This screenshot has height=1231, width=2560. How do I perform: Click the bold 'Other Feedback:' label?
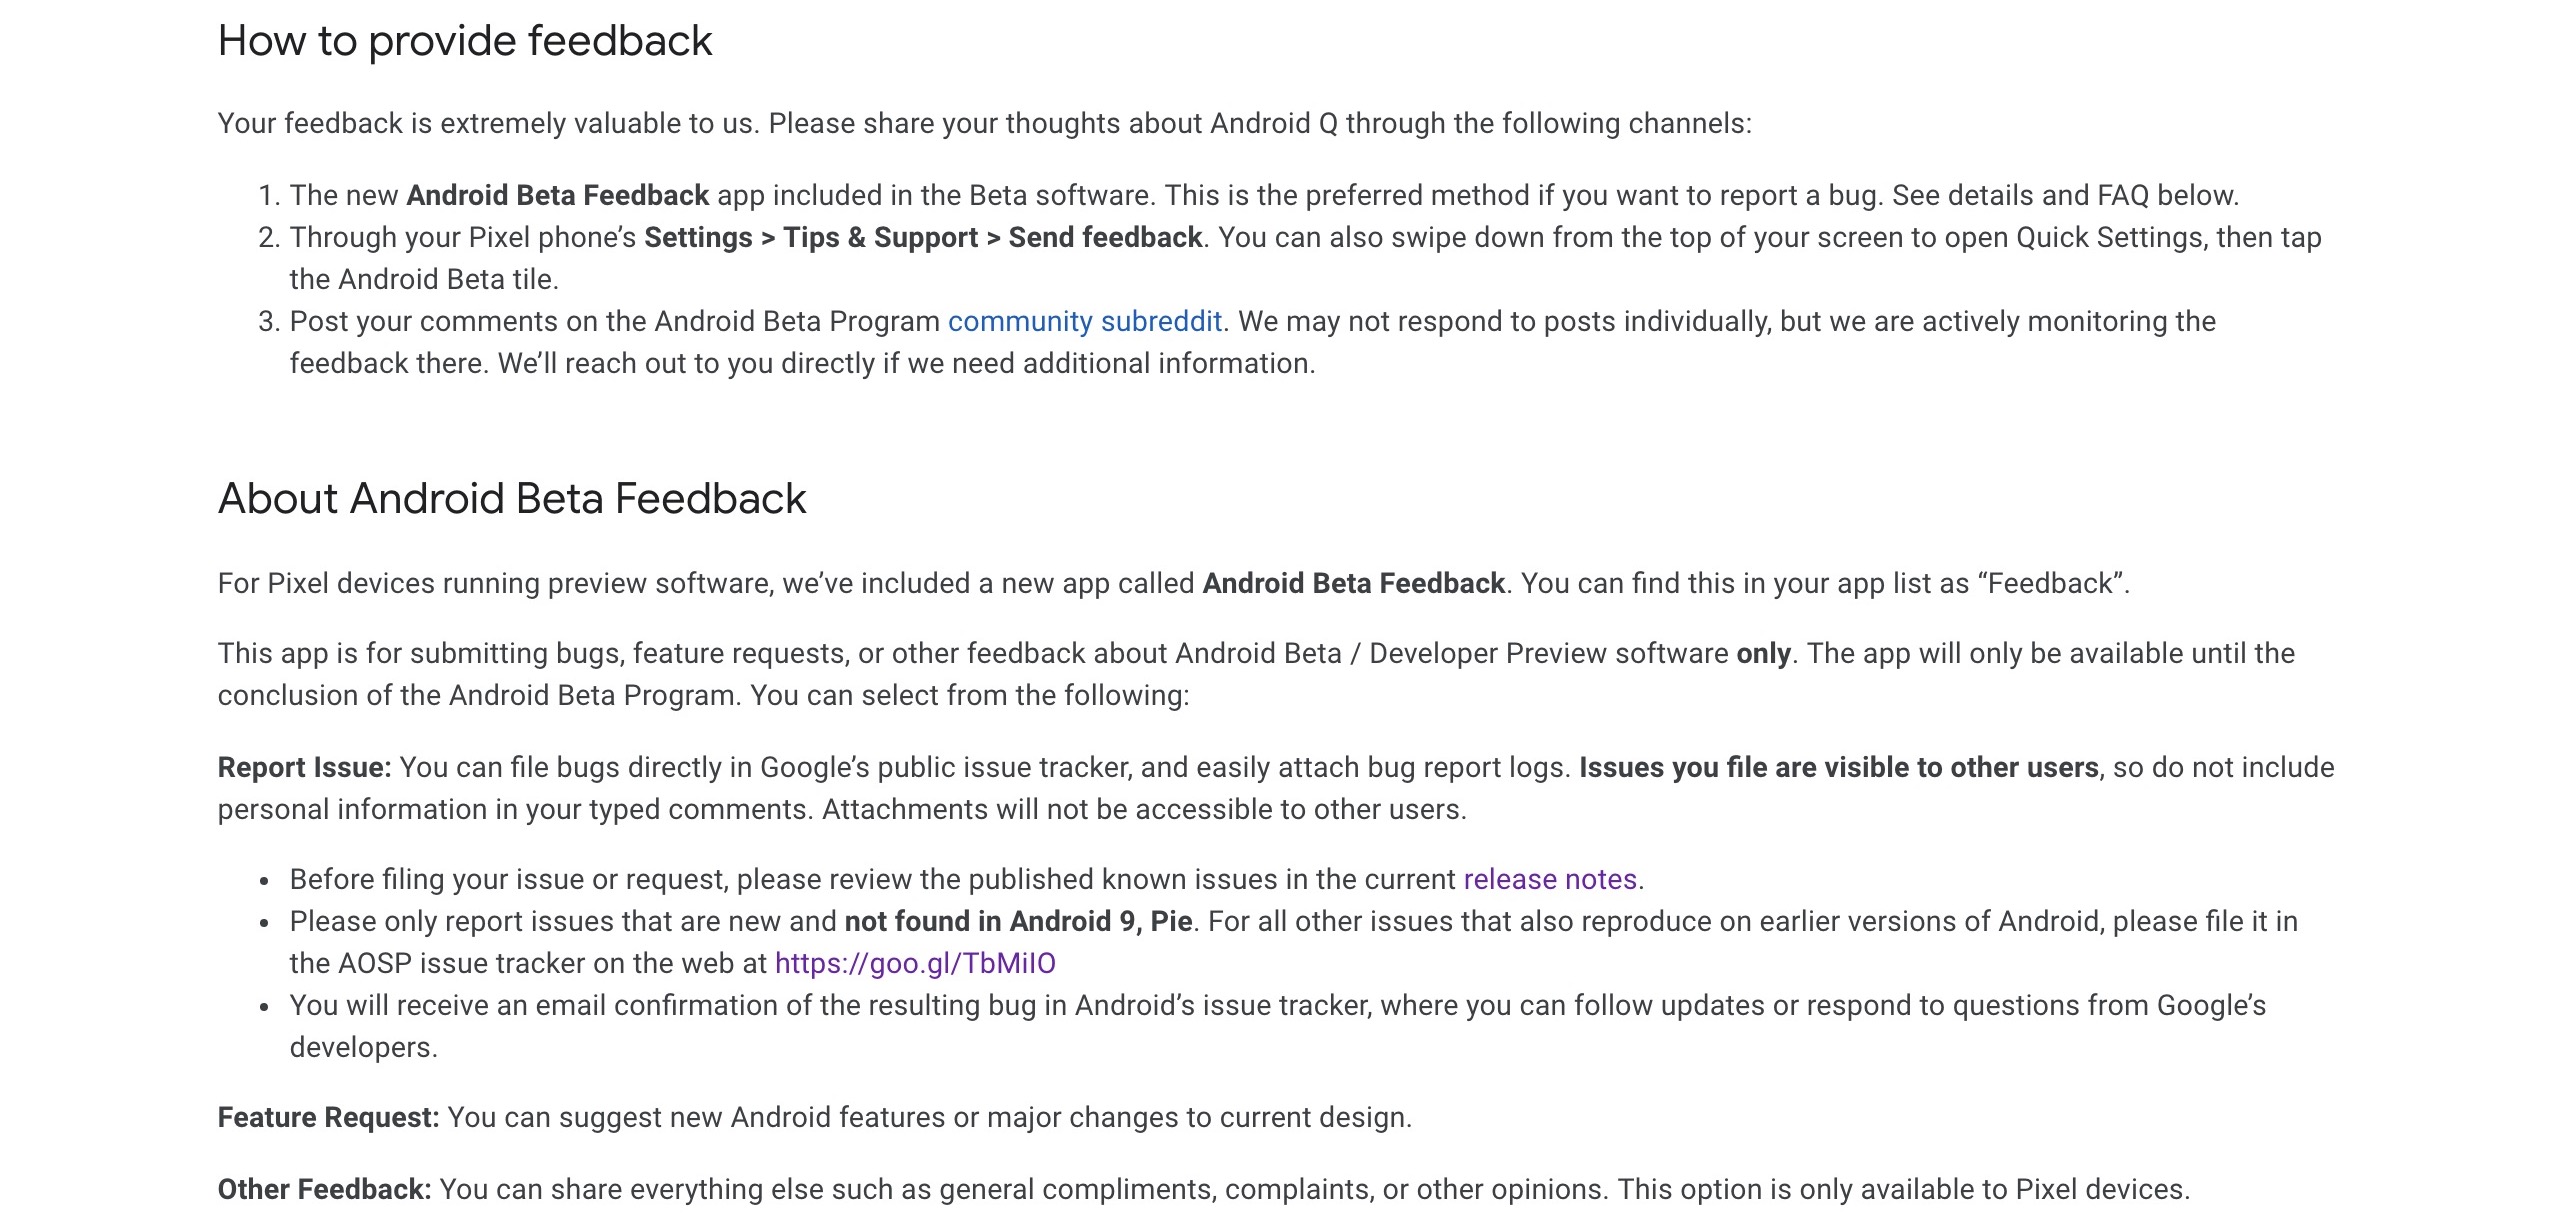coord(324,1189)
